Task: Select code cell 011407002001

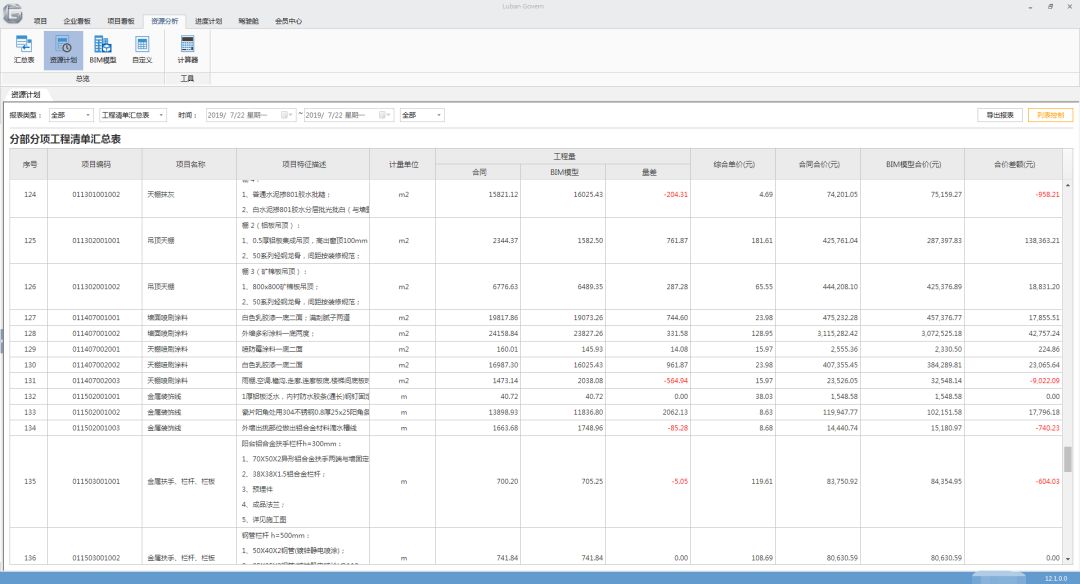Action: (96, 349)
